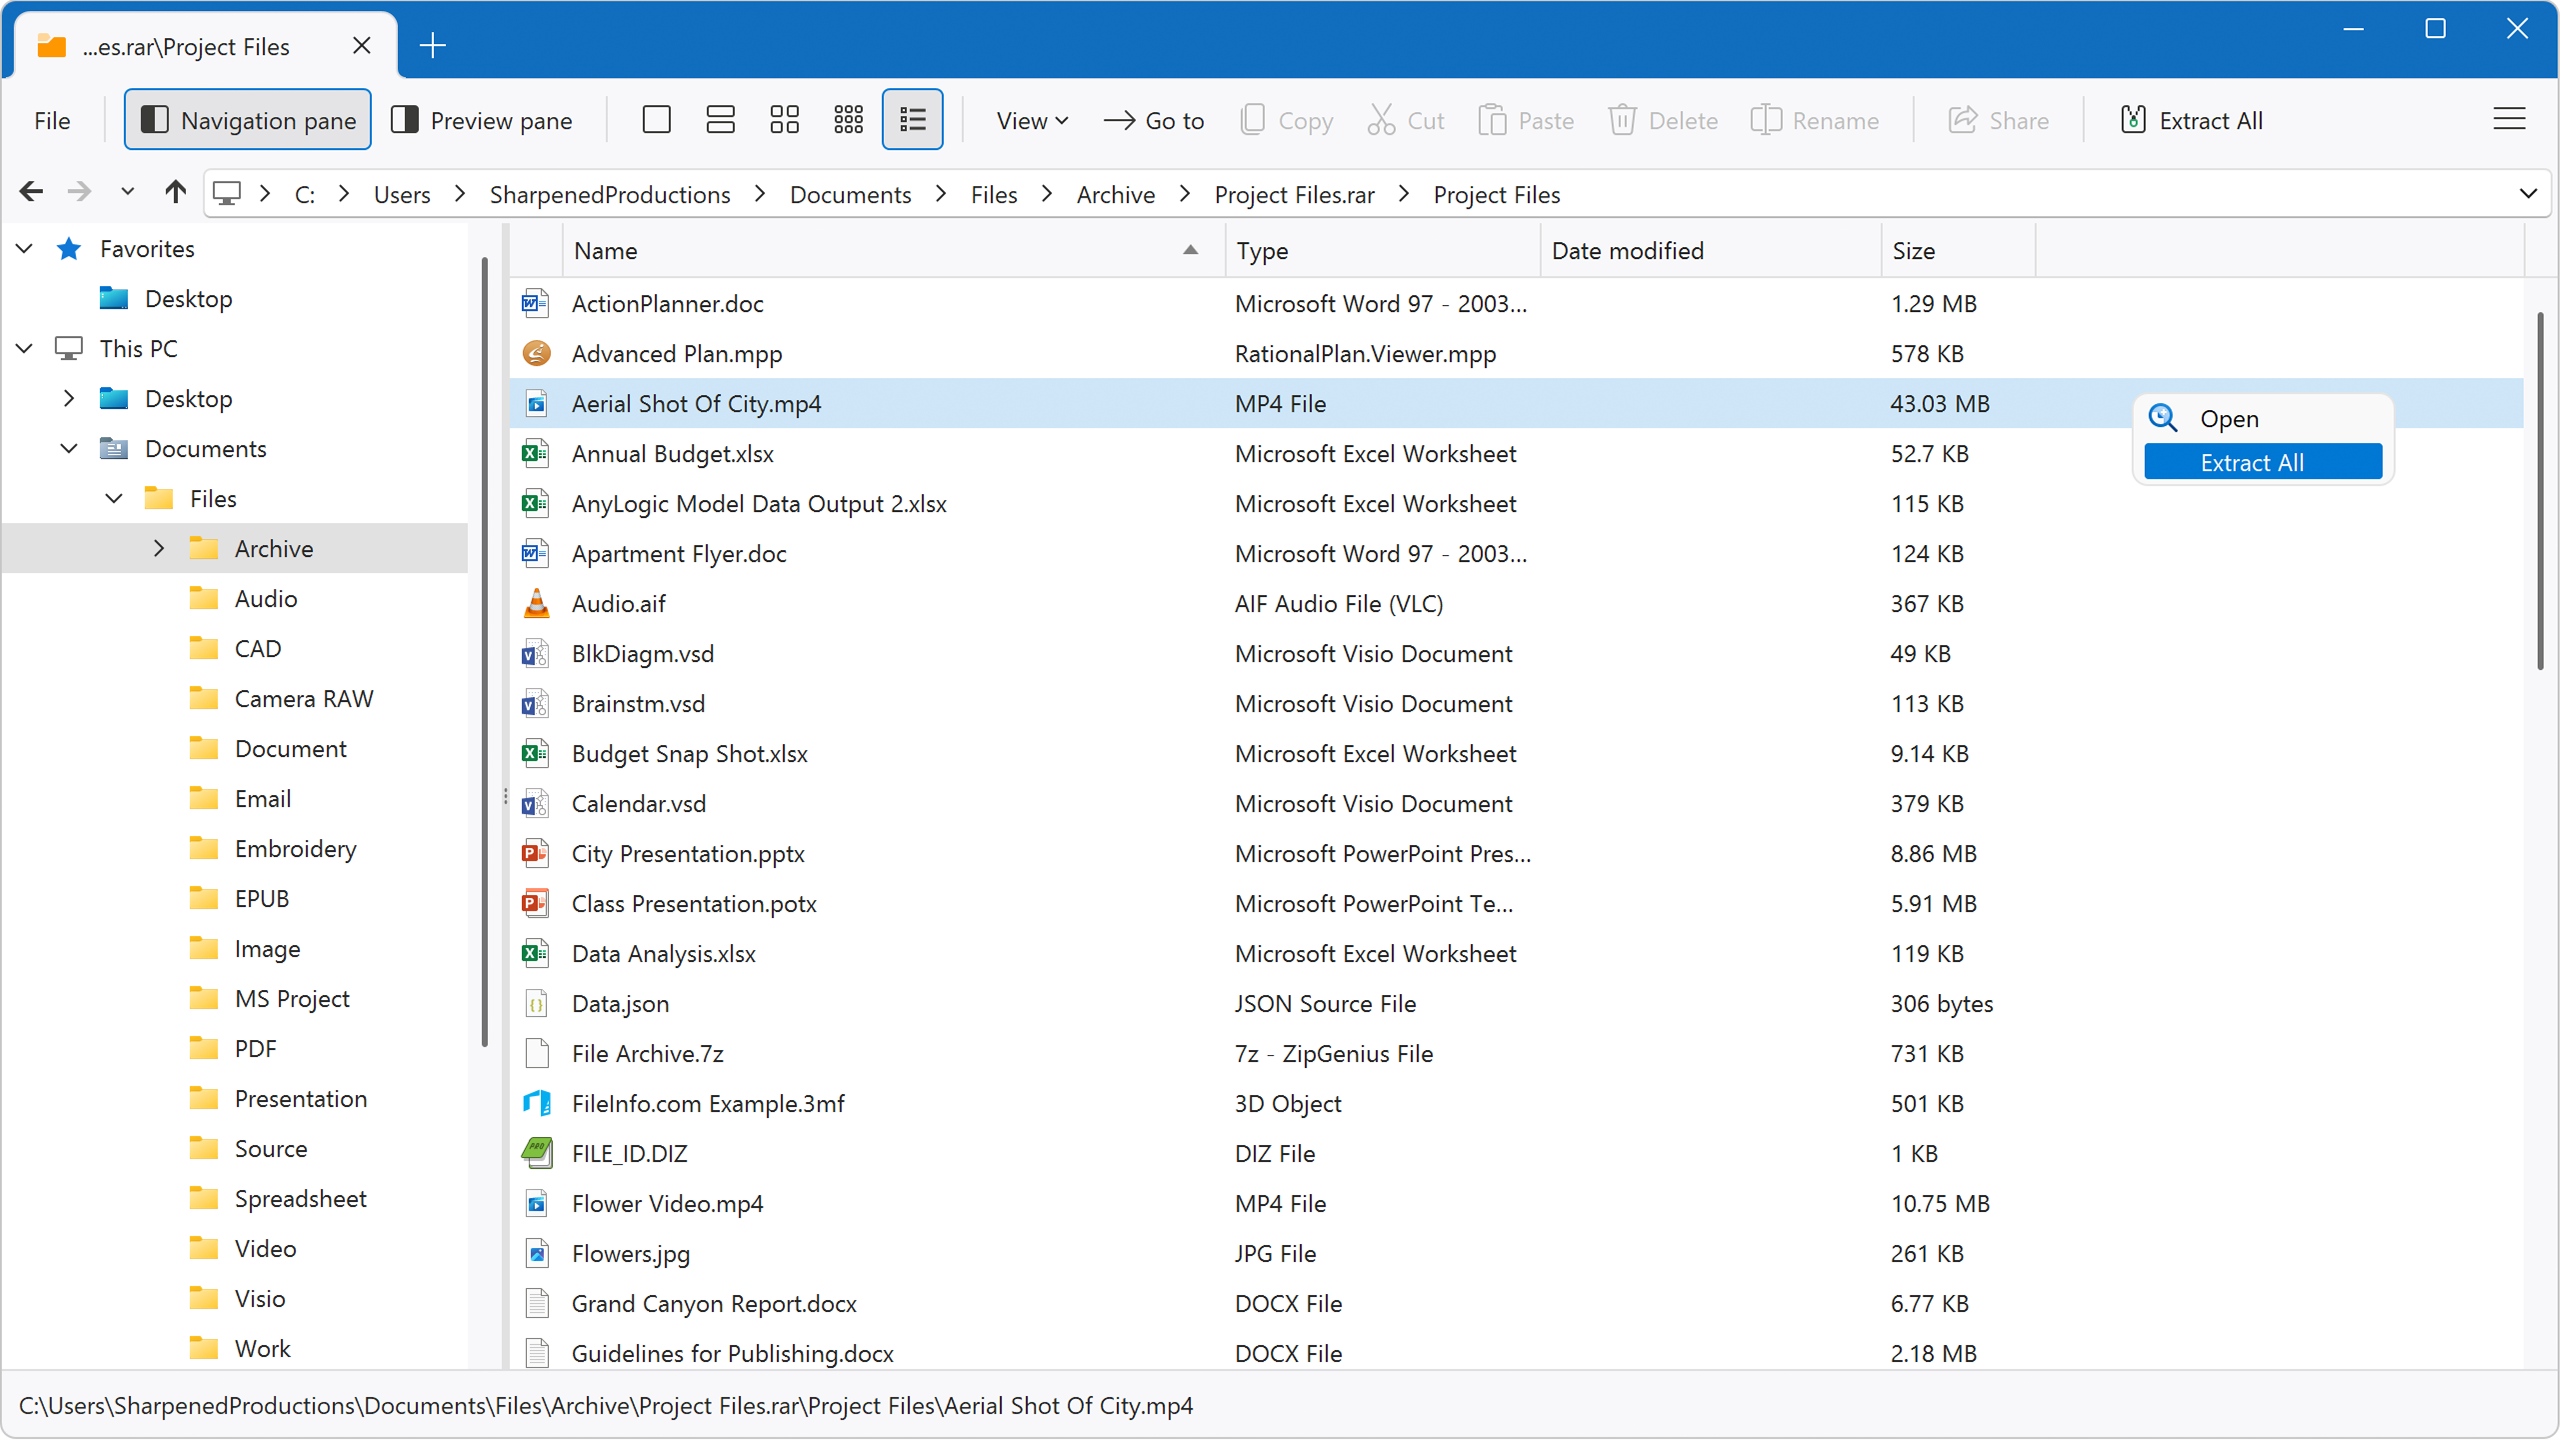Copy the selected file
Screen dimensions: 2560x1440
1287,120
